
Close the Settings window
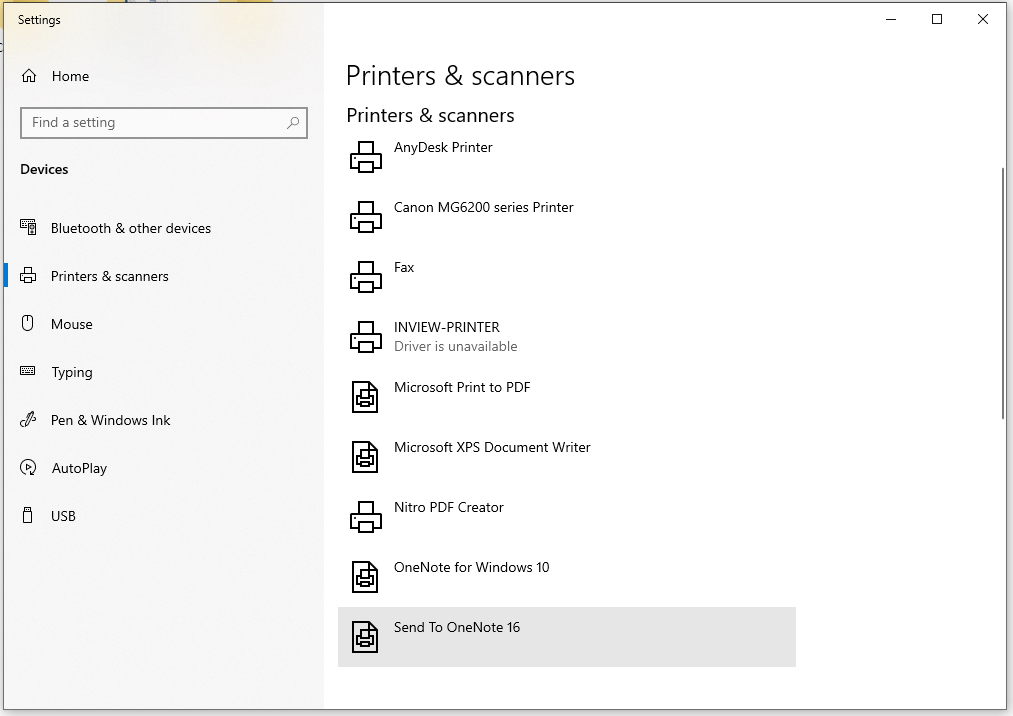click(983, 19)
